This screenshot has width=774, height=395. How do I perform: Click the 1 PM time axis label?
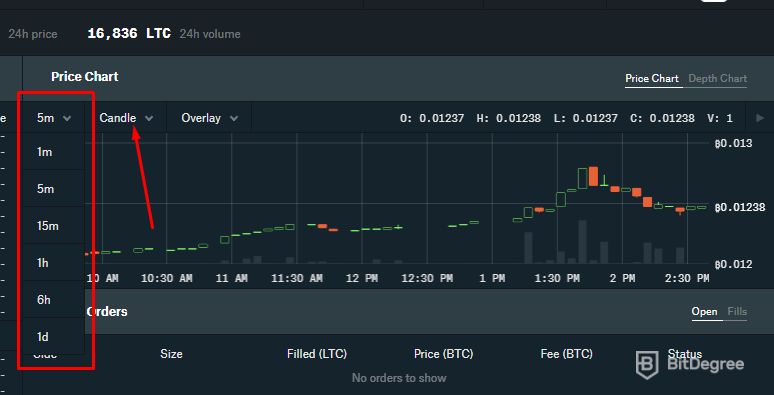pyautogui.click(x=492, y=278)
